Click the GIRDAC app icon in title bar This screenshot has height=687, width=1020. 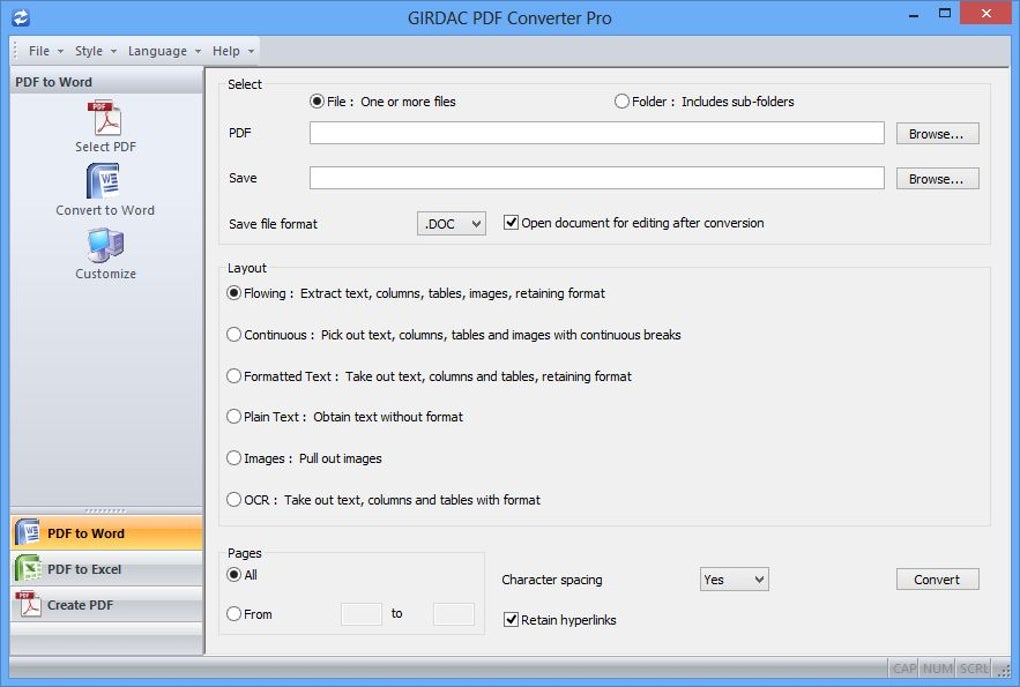pyautogui.click(x=21, y=17)
